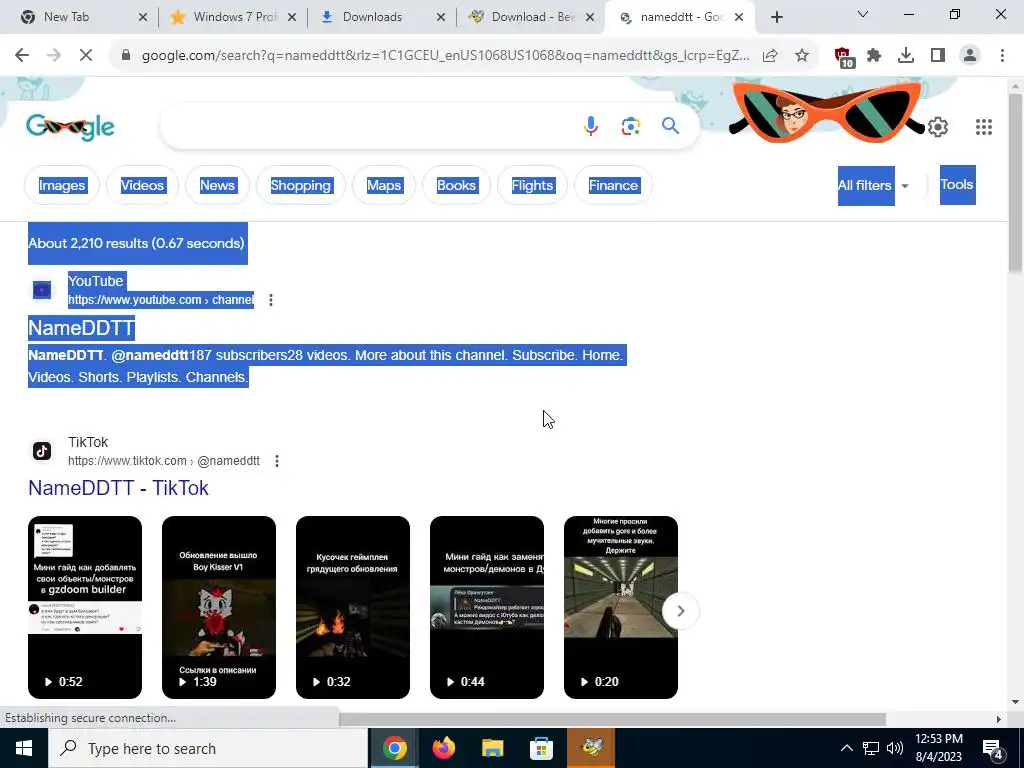Filter results by Videos
The width and height of the screenshot is (1024, 768).
[x=142, y=185]
